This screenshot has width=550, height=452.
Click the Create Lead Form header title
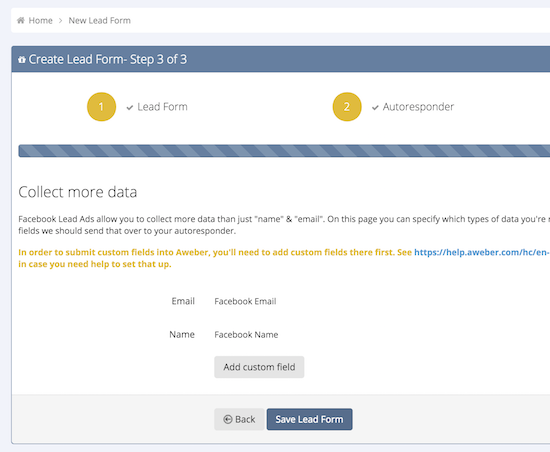click(x=107, y=59)
